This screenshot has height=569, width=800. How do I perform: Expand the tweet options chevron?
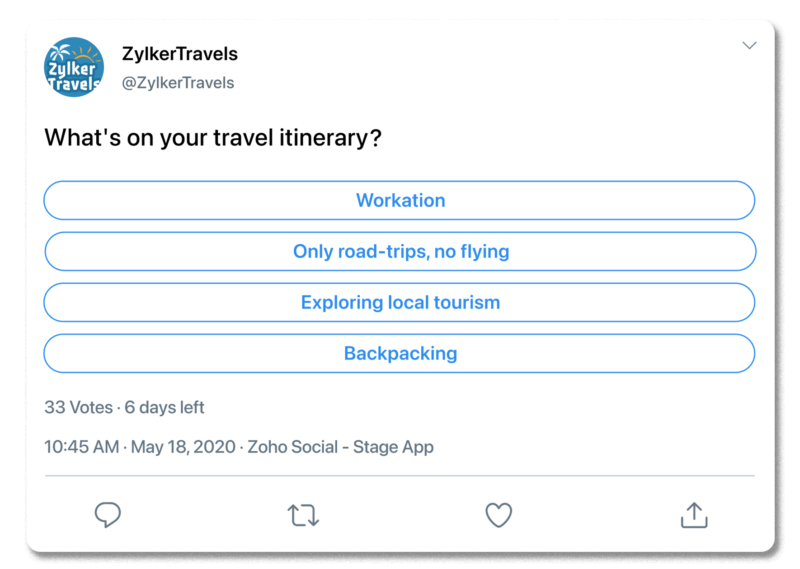click(x=749, y=46)
